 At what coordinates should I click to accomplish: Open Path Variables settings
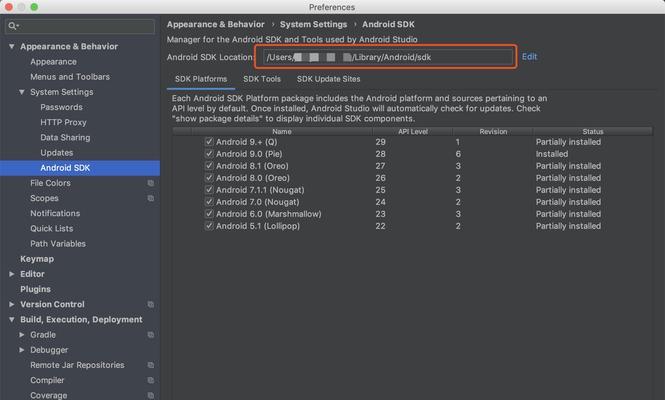coord(58,243)
